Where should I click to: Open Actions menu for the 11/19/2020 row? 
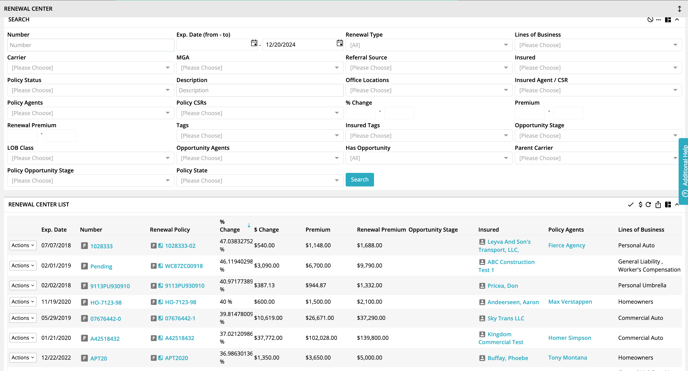(23, 302)
